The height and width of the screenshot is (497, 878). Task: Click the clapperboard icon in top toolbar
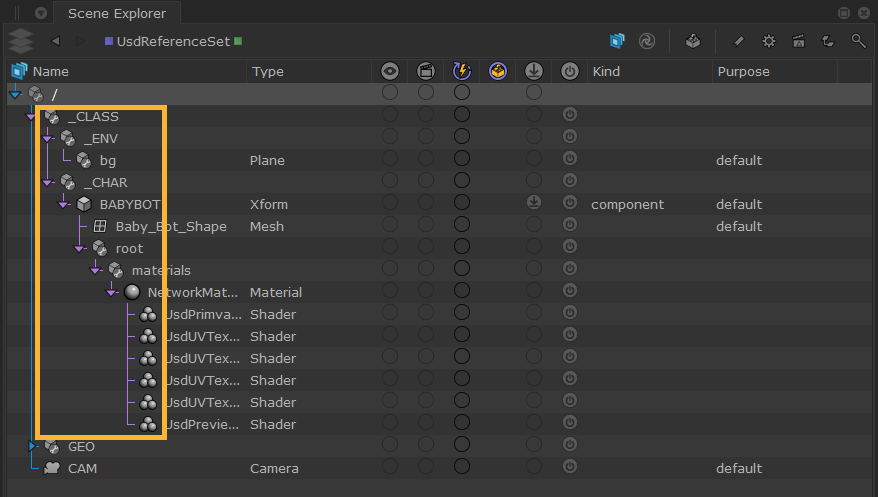coord(798,41)
